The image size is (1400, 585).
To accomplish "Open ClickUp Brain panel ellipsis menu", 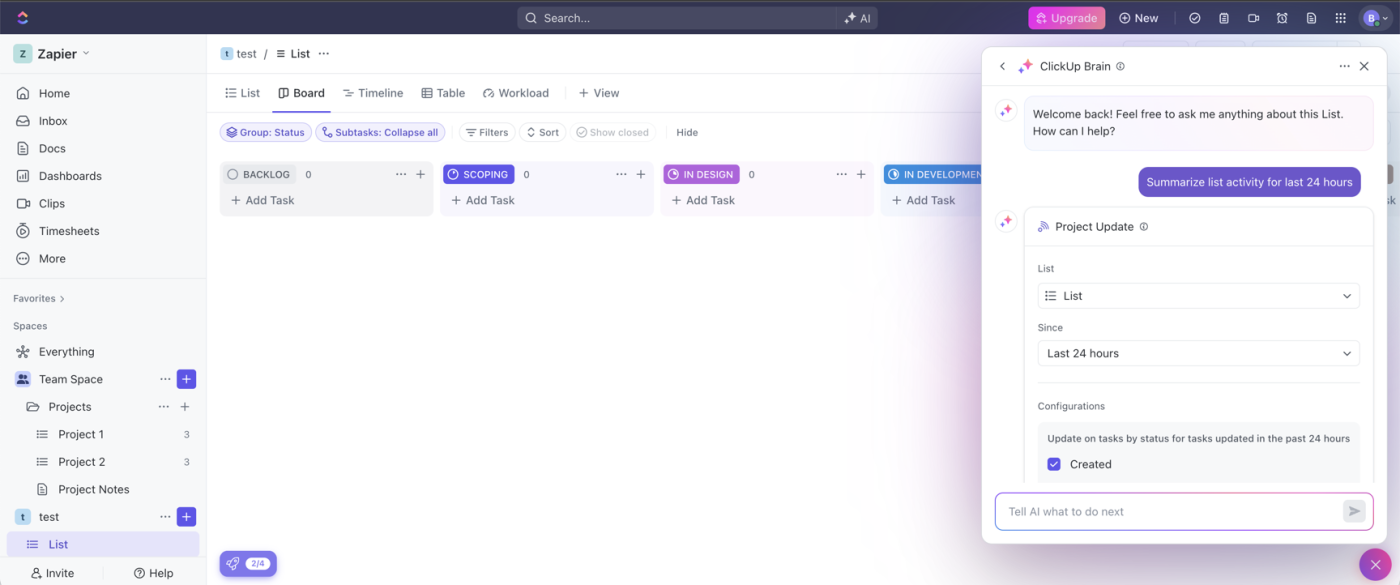I will click(x=1344, y=66).
